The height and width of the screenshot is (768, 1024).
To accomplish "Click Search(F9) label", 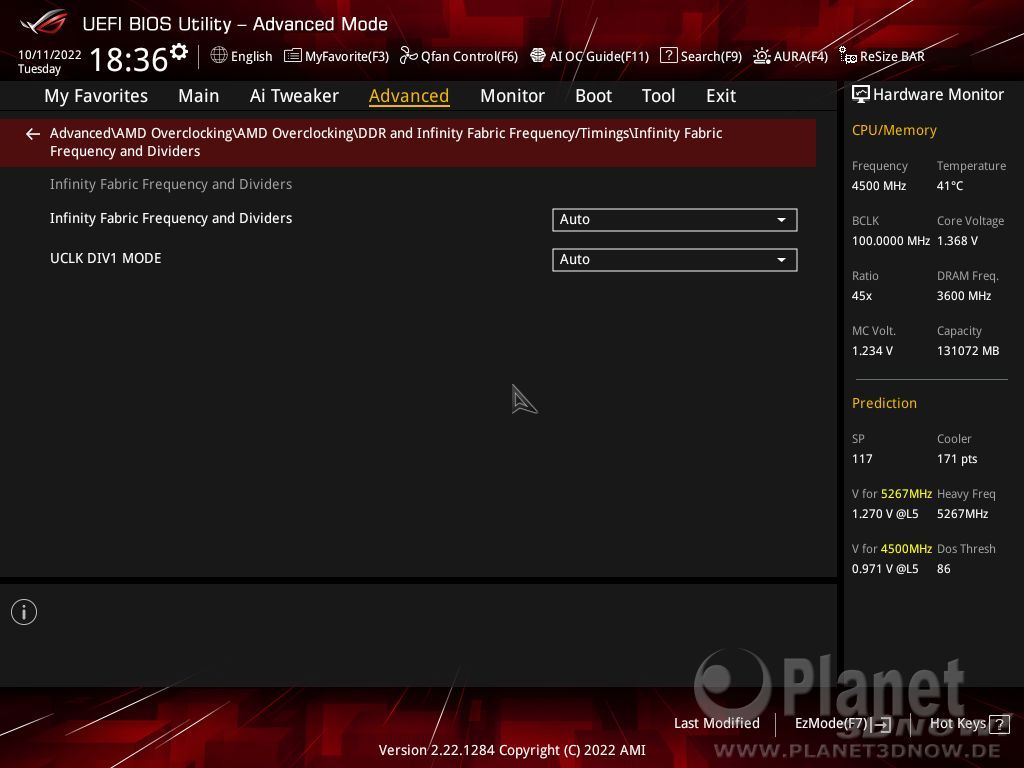I will tap(711, 57).
